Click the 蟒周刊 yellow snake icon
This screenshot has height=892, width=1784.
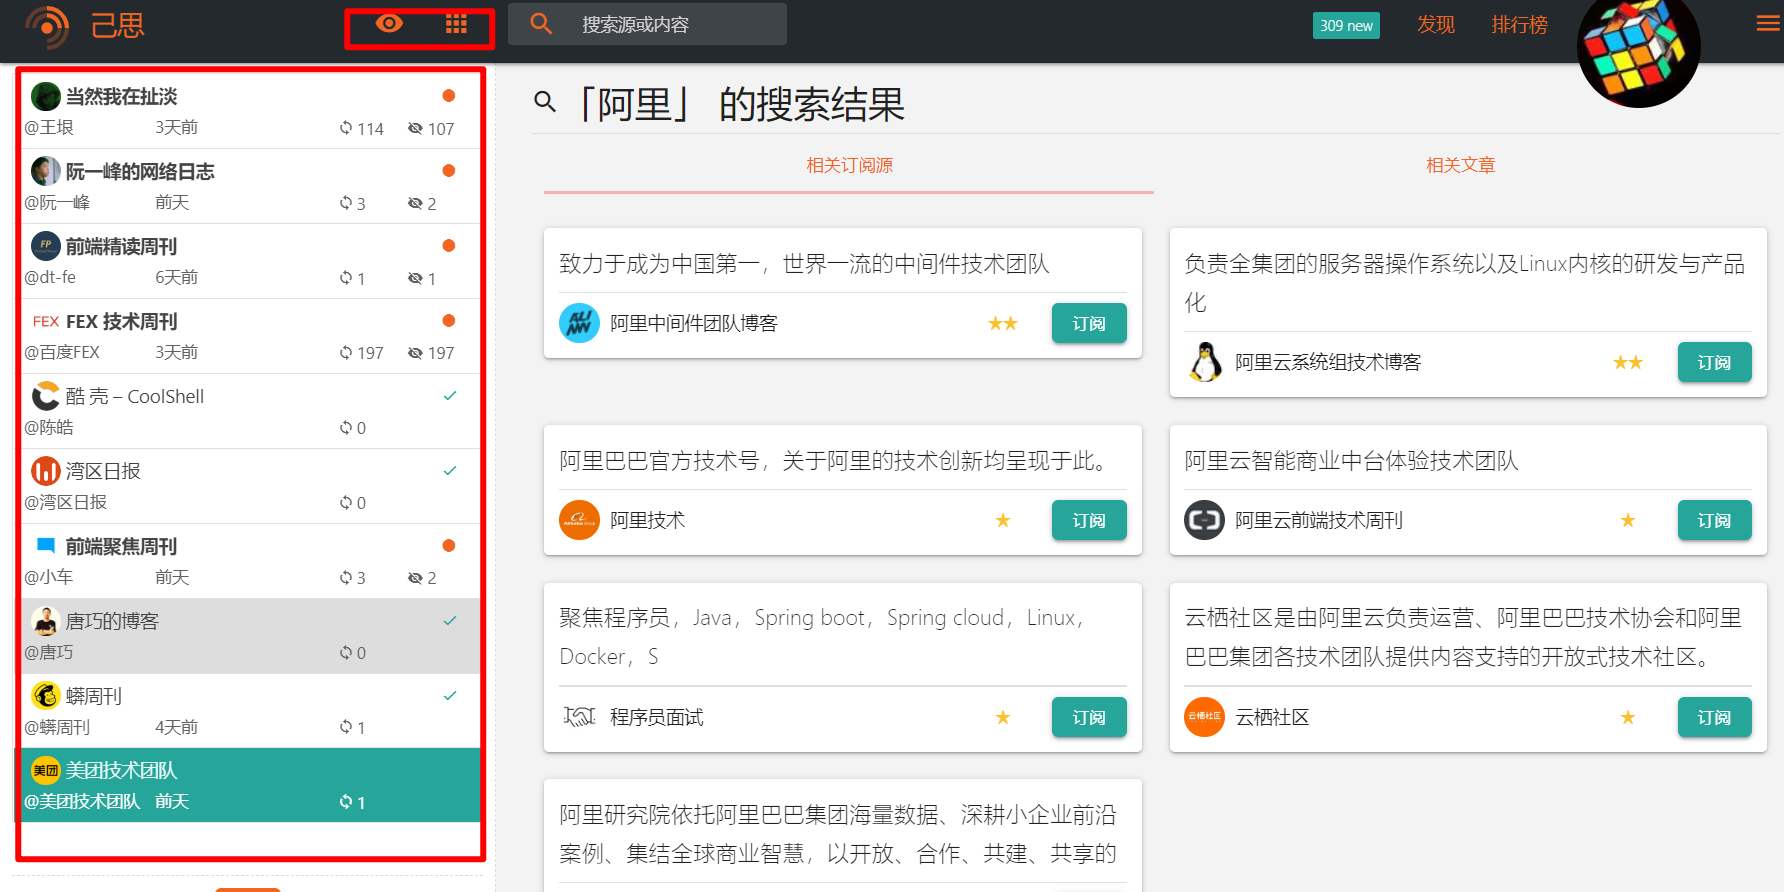coord(46,695)
